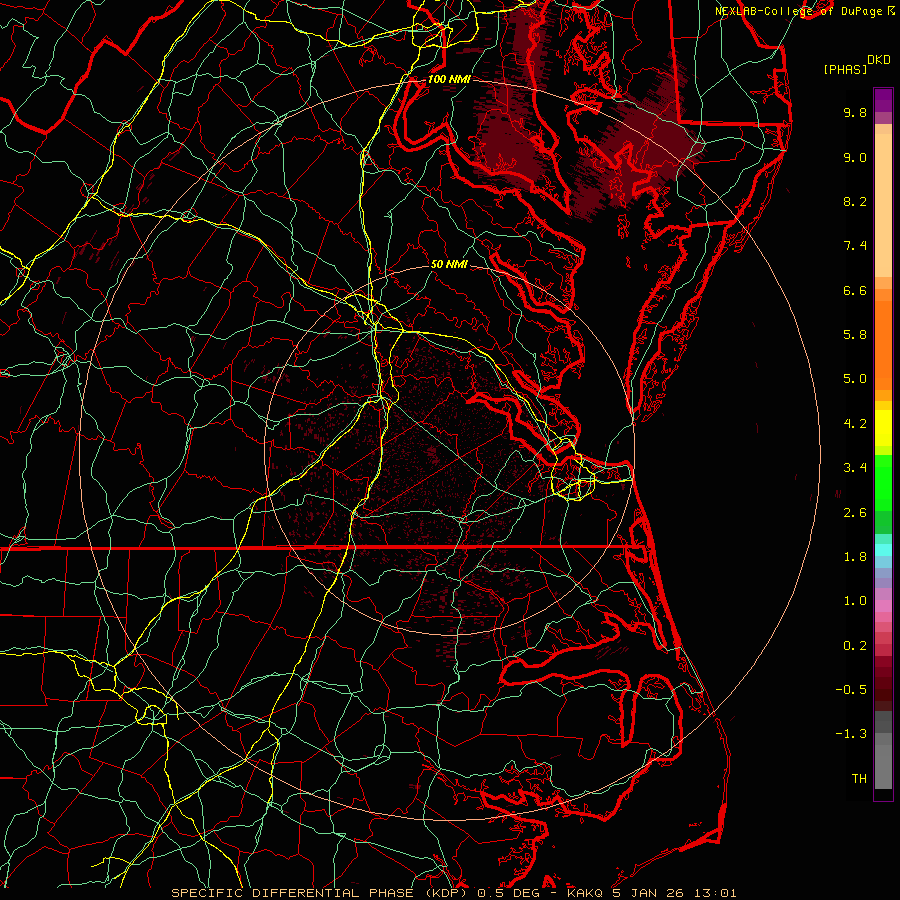Select the 9.0 value on the scale
This screenshot has width=900, height=900.
tap(855, 158)
